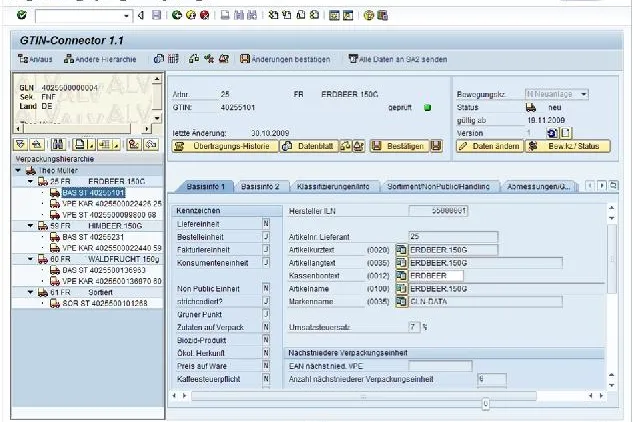
Task: Collapse the 59 FR HIMBEER 150G node
Action: point(31,226)
